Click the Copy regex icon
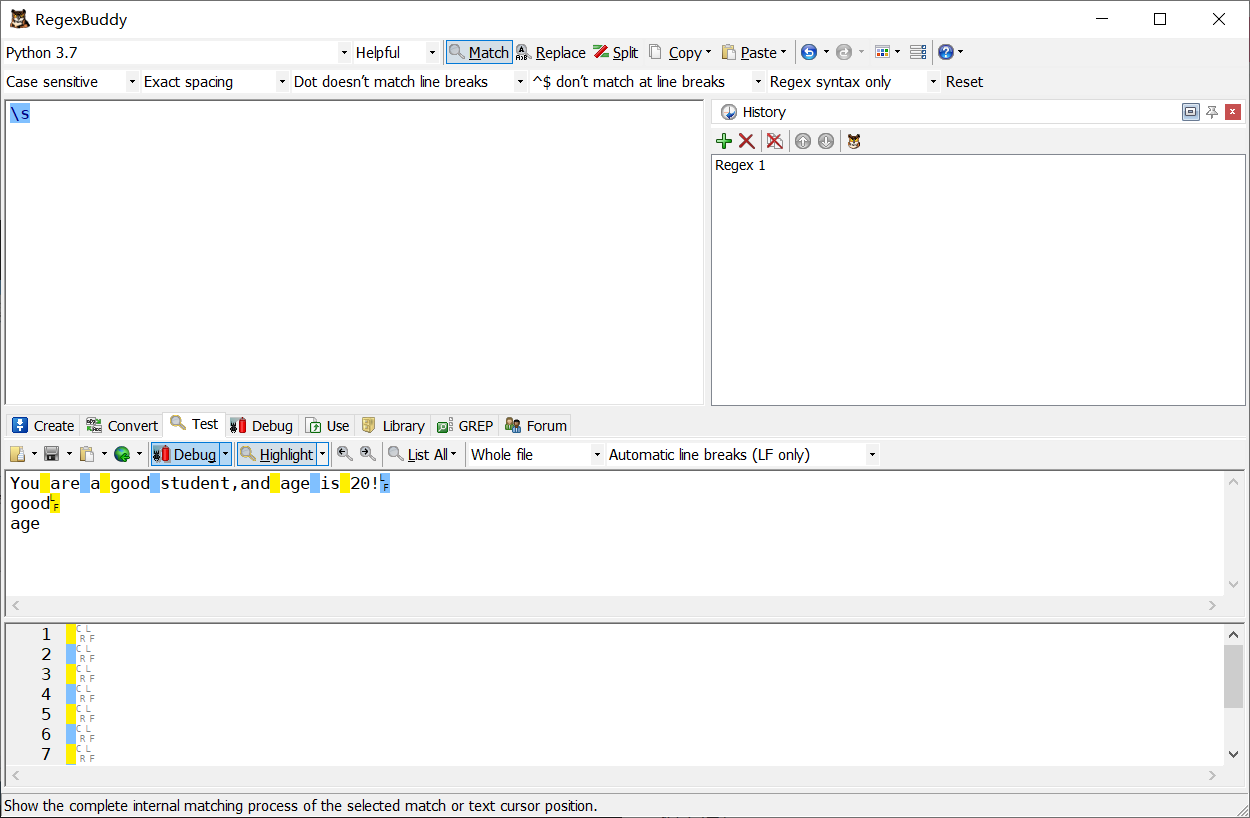 [x=656, y=52]
